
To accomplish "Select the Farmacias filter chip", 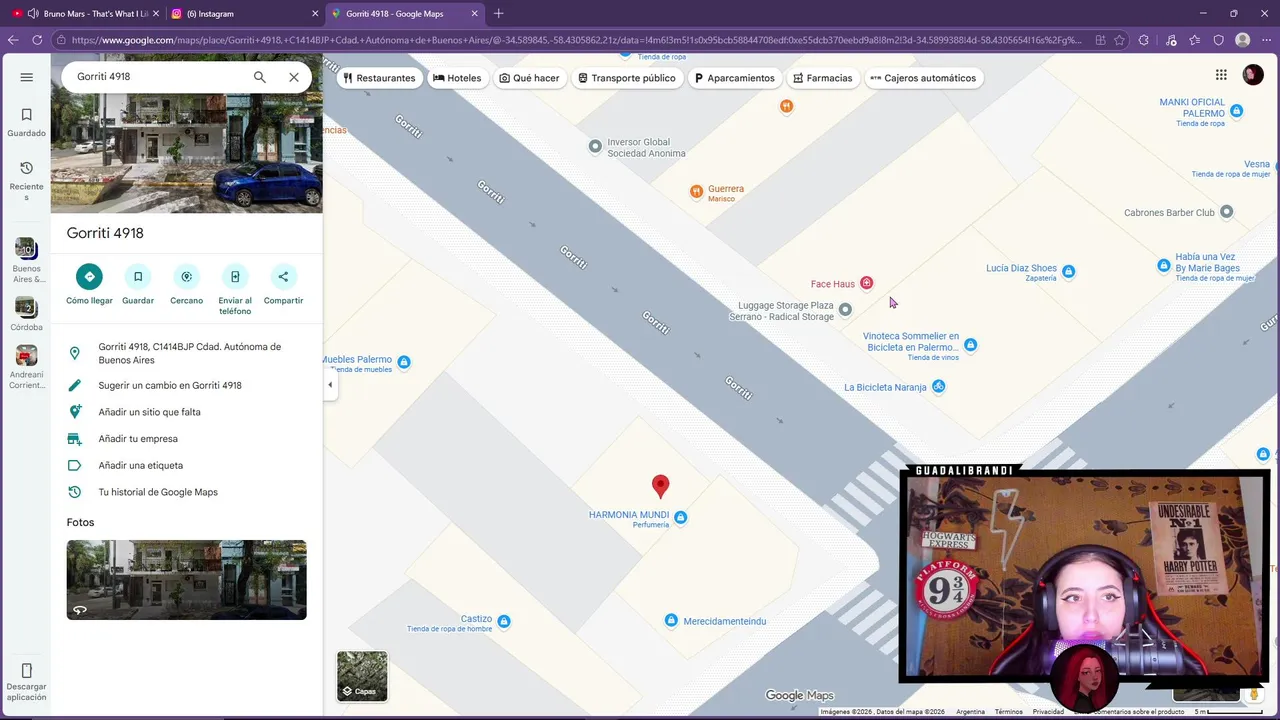I will (822, 78).
